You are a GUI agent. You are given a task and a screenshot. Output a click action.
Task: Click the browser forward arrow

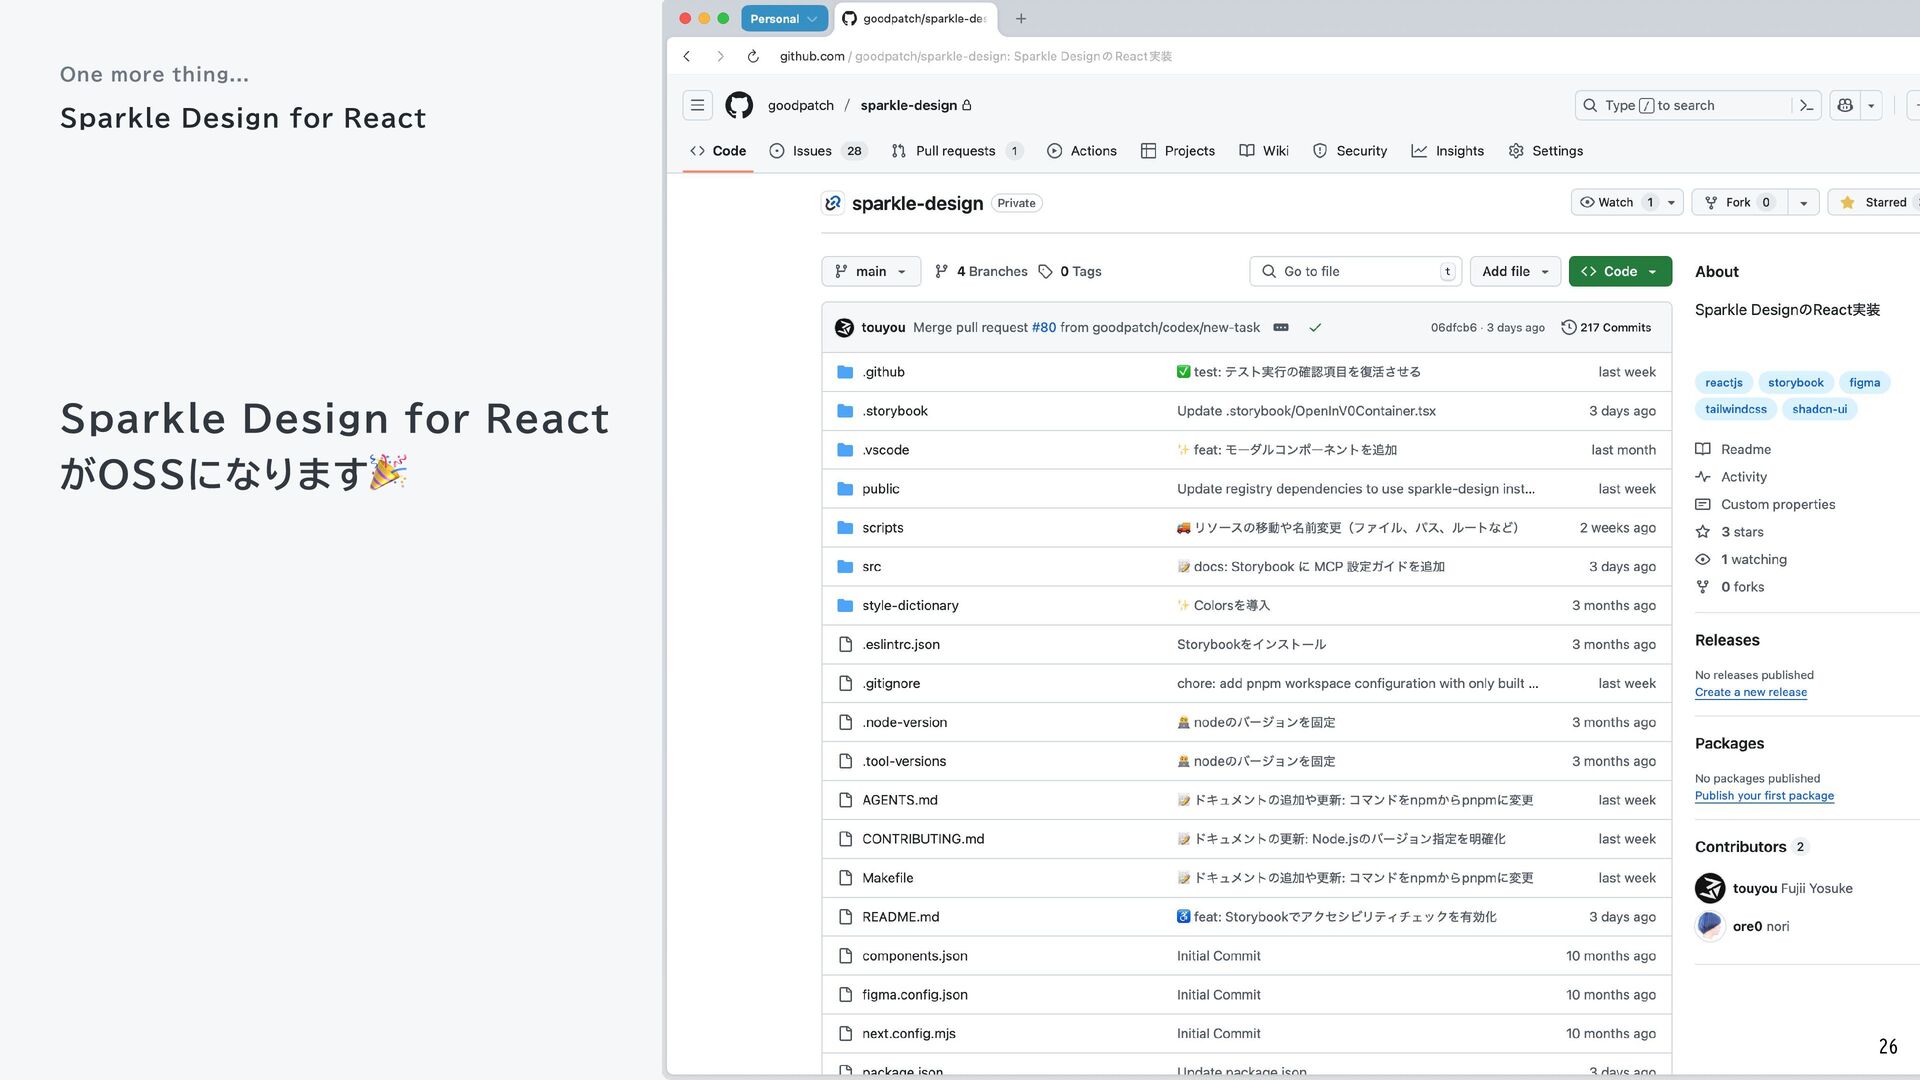click(x=720, y=56)
